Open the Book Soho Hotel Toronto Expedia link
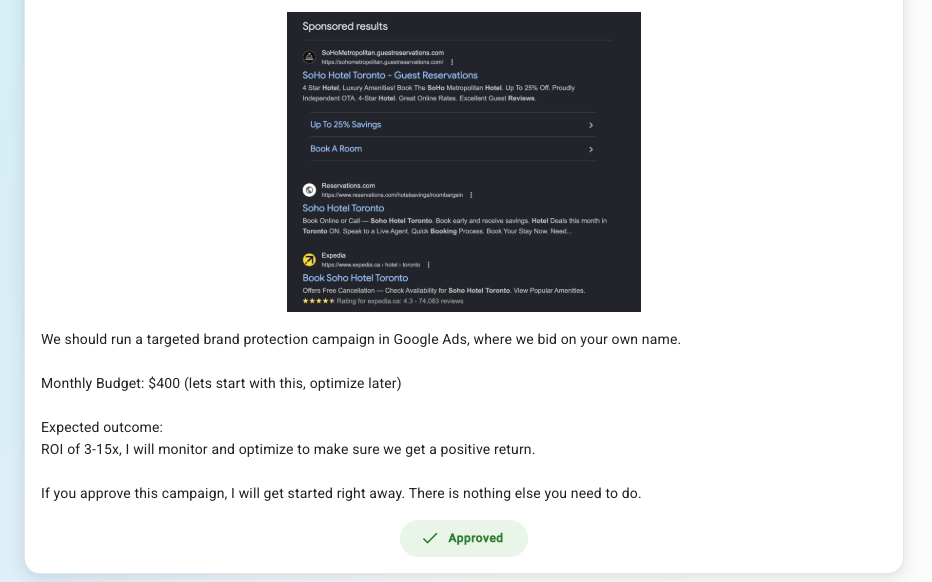Viewport: 932px width, 582px height. point(355,278)
